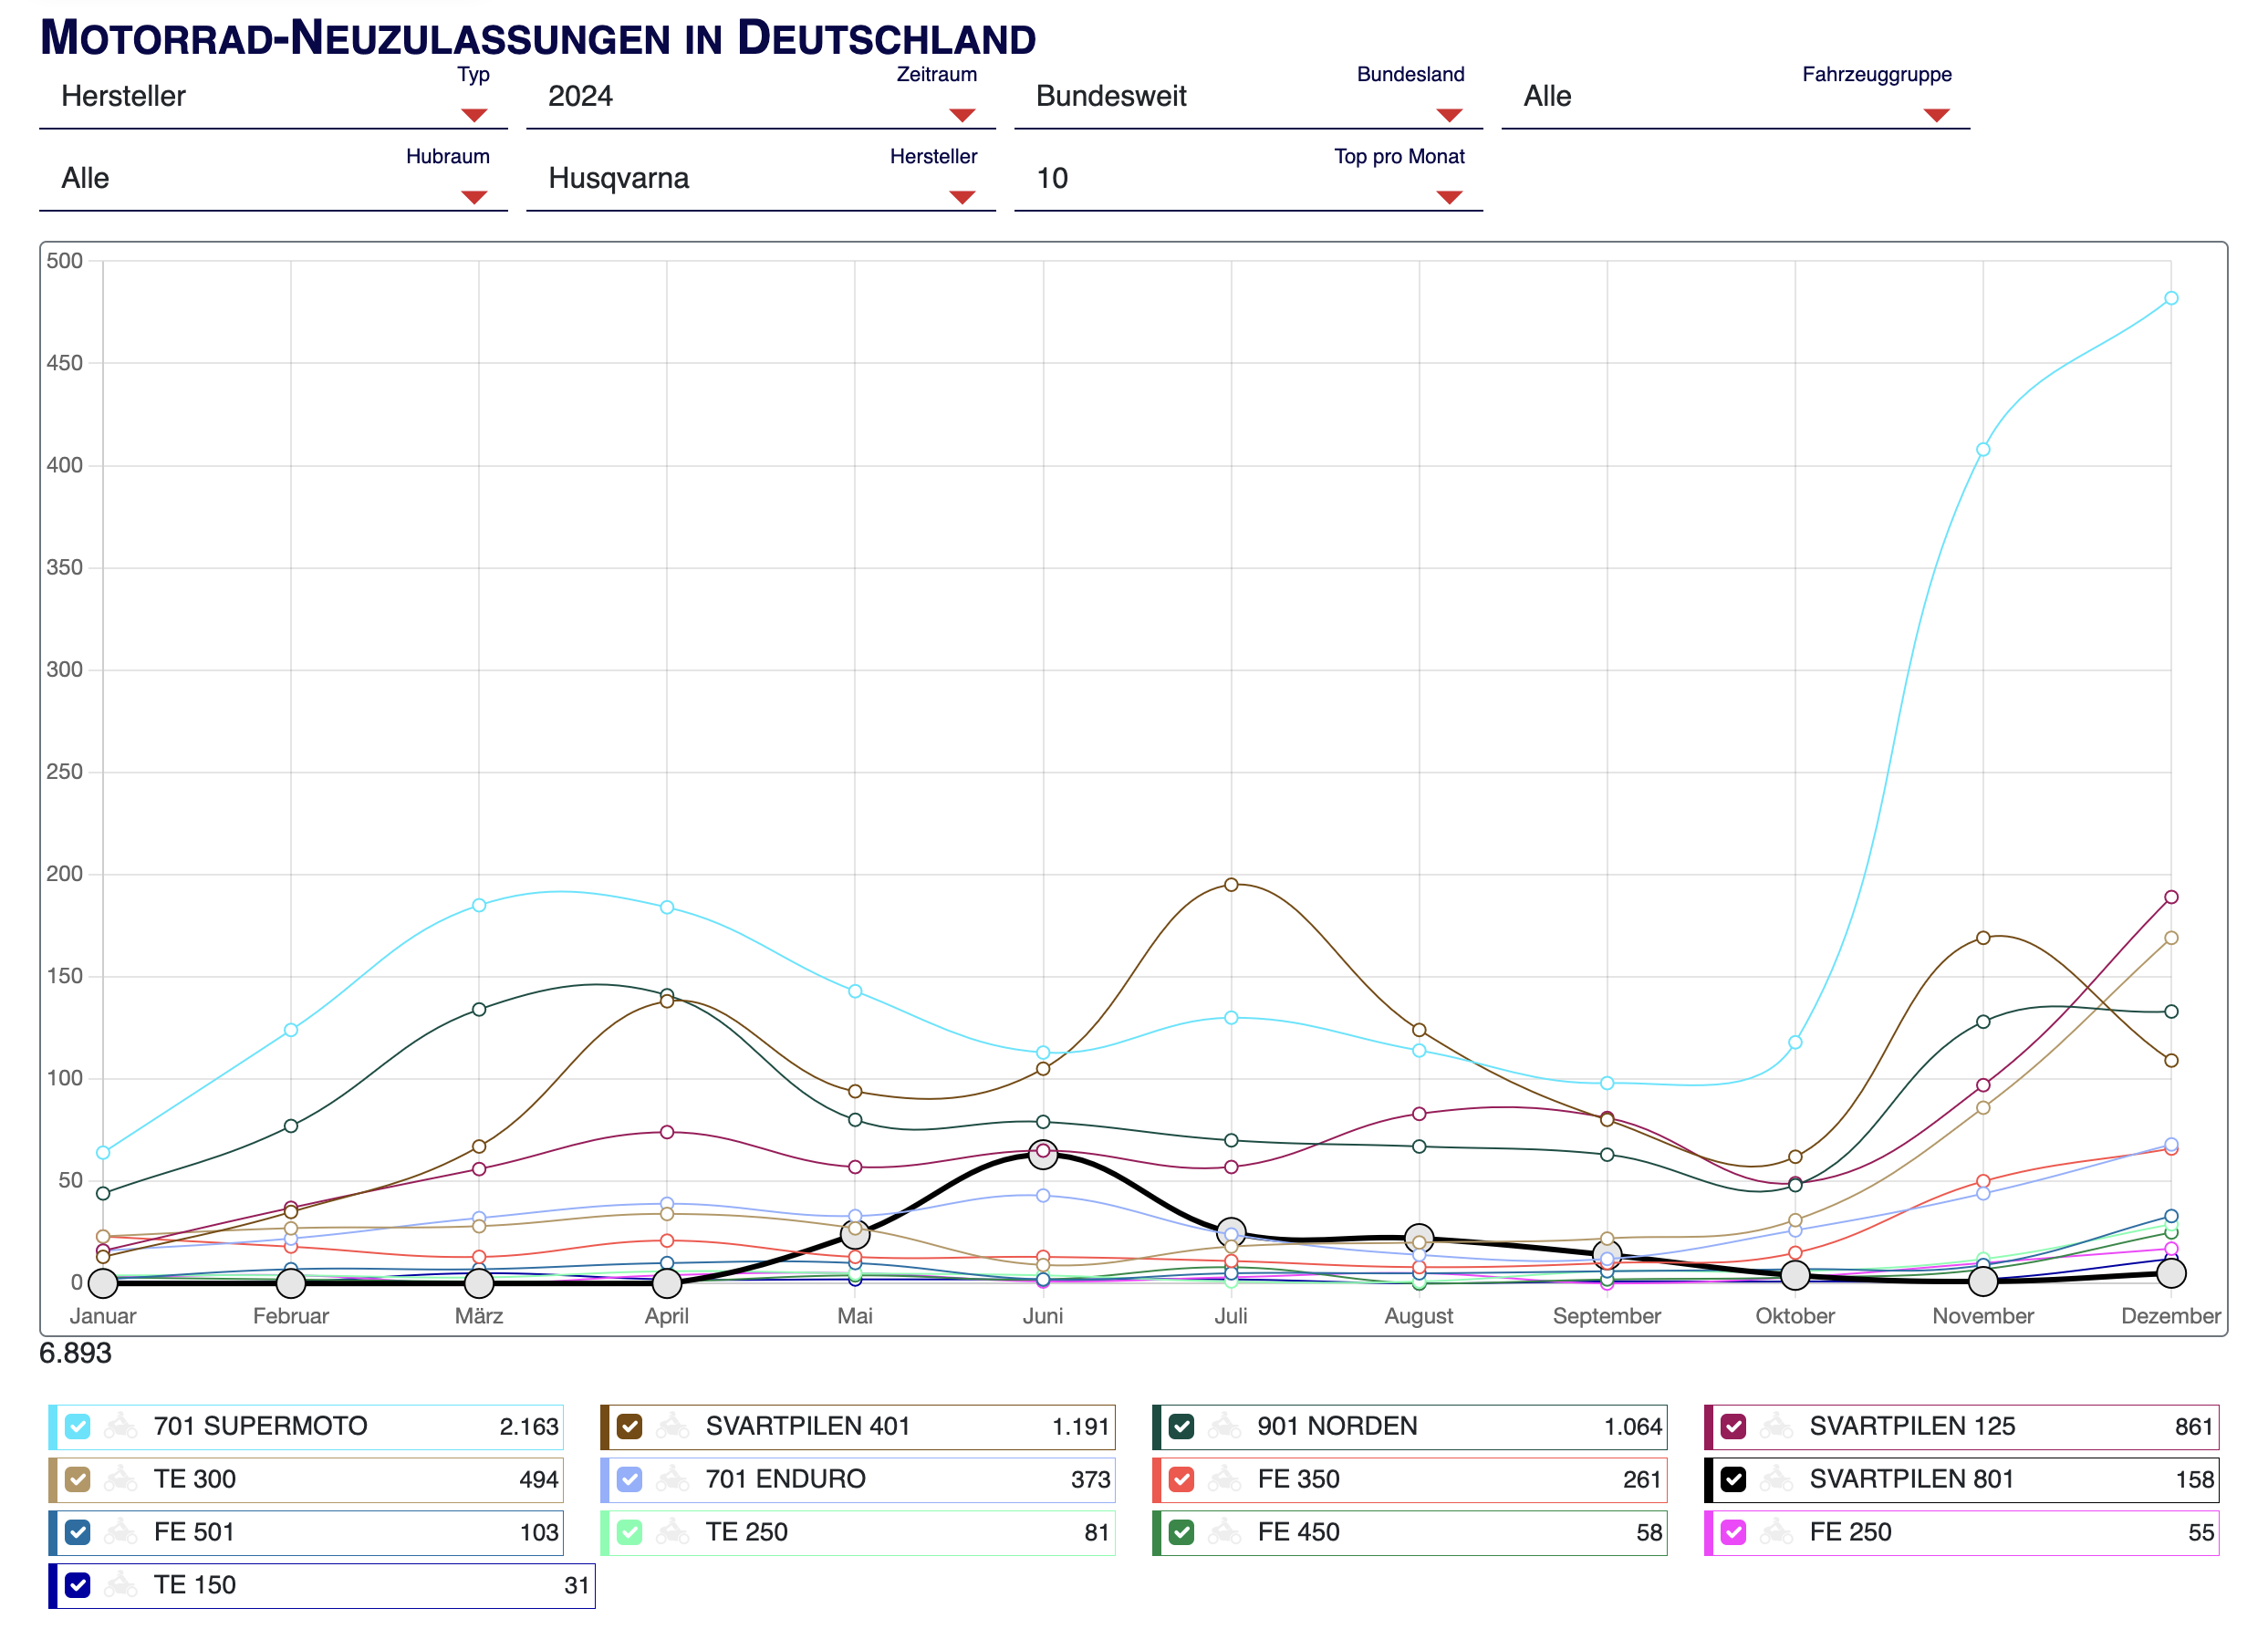Screen dimensions: 2268x1629
Task: Click the SVARTPILEN 401 legend label
Action: [x=808, y=1427]
